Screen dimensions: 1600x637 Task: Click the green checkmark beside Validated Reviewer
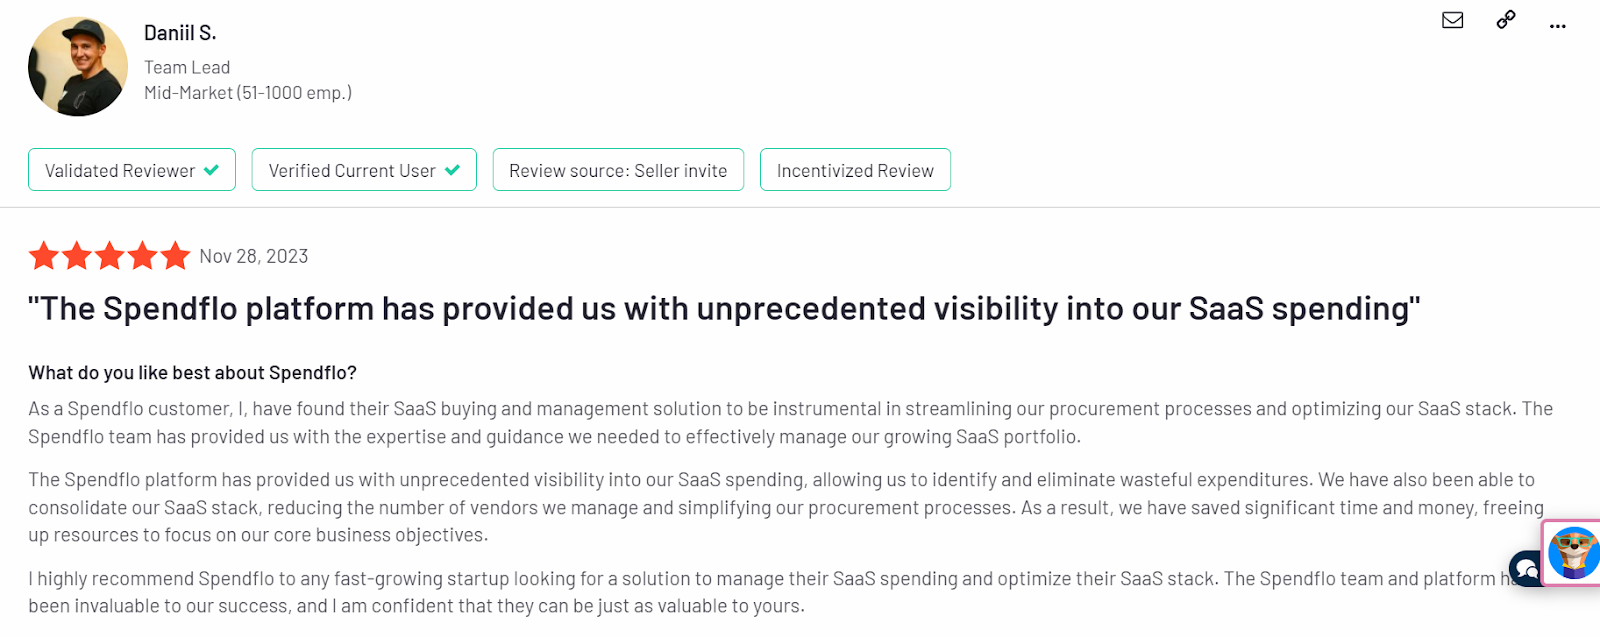pyautogui.click(x=211, y=170)
